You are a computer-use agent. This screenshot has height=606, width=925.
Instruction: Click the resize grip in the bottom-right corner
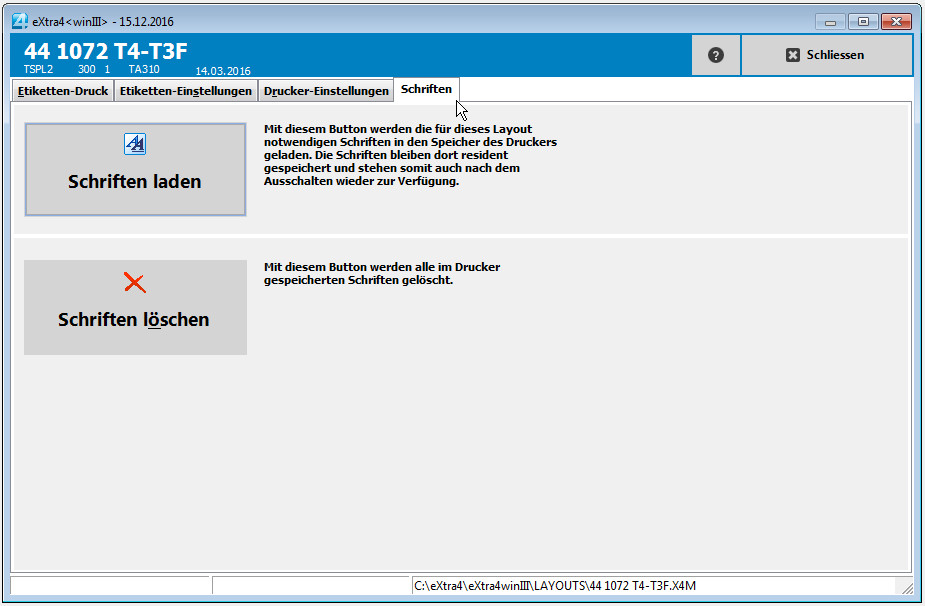[x=906, y=588]
